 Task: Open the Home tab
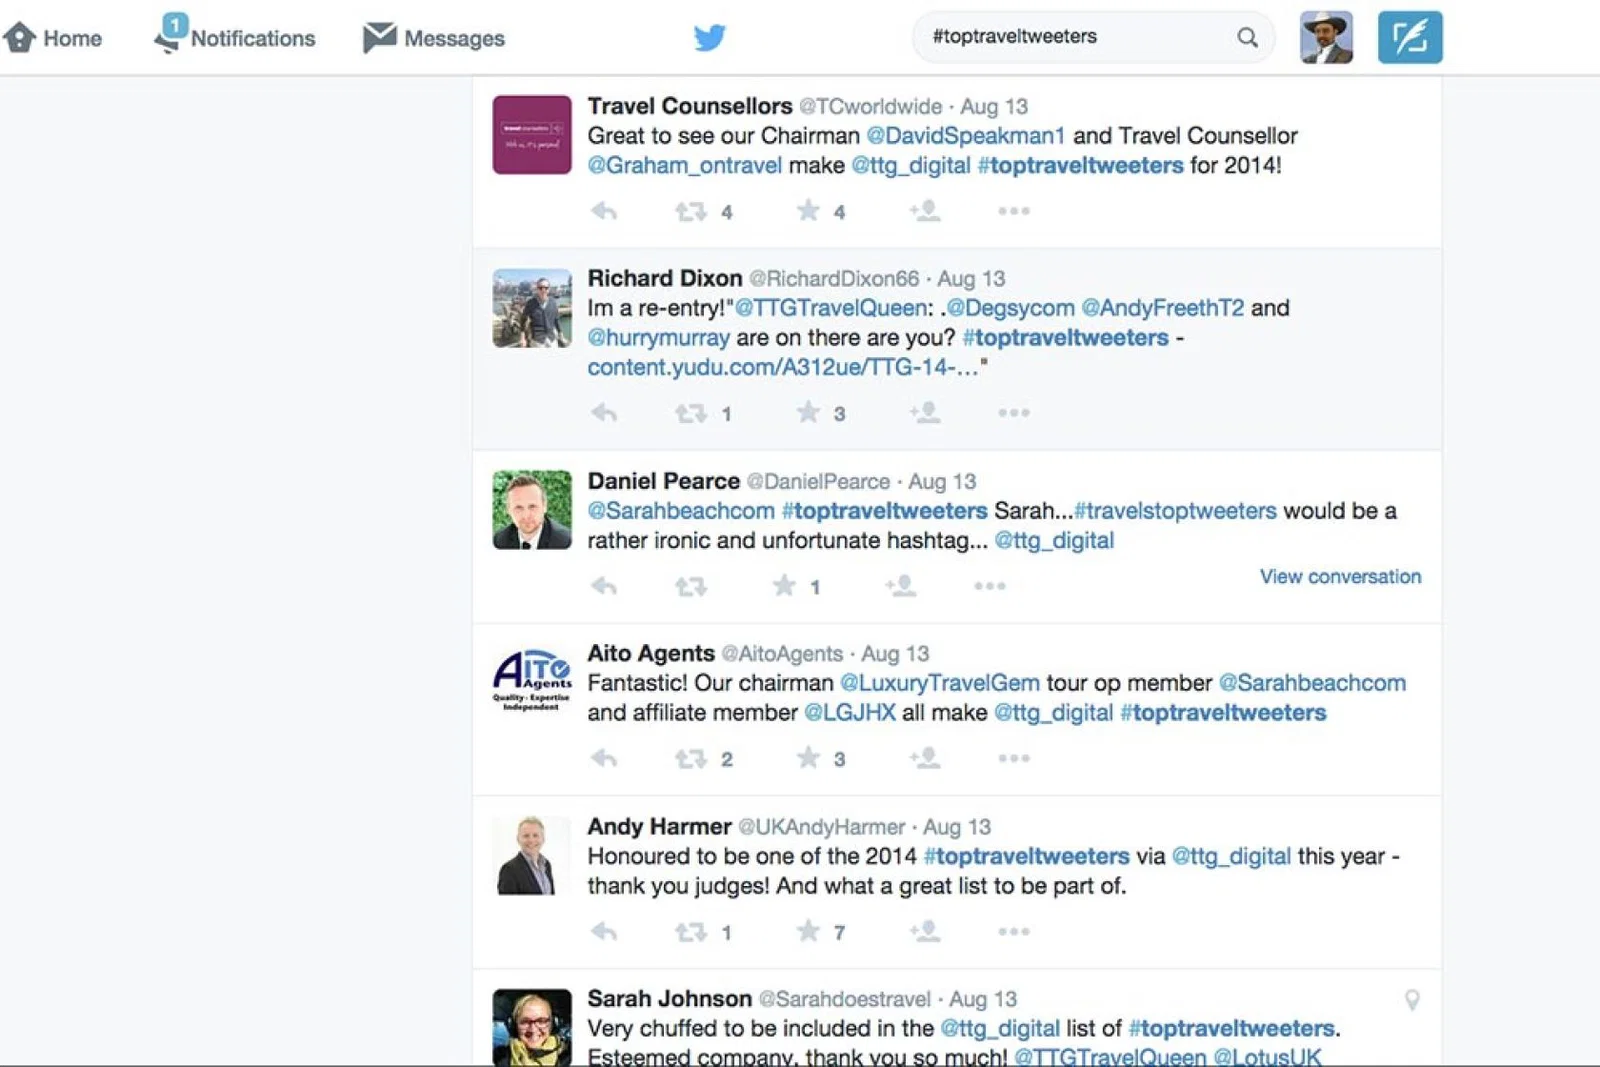pyautogui.click(x=52, y=38)
